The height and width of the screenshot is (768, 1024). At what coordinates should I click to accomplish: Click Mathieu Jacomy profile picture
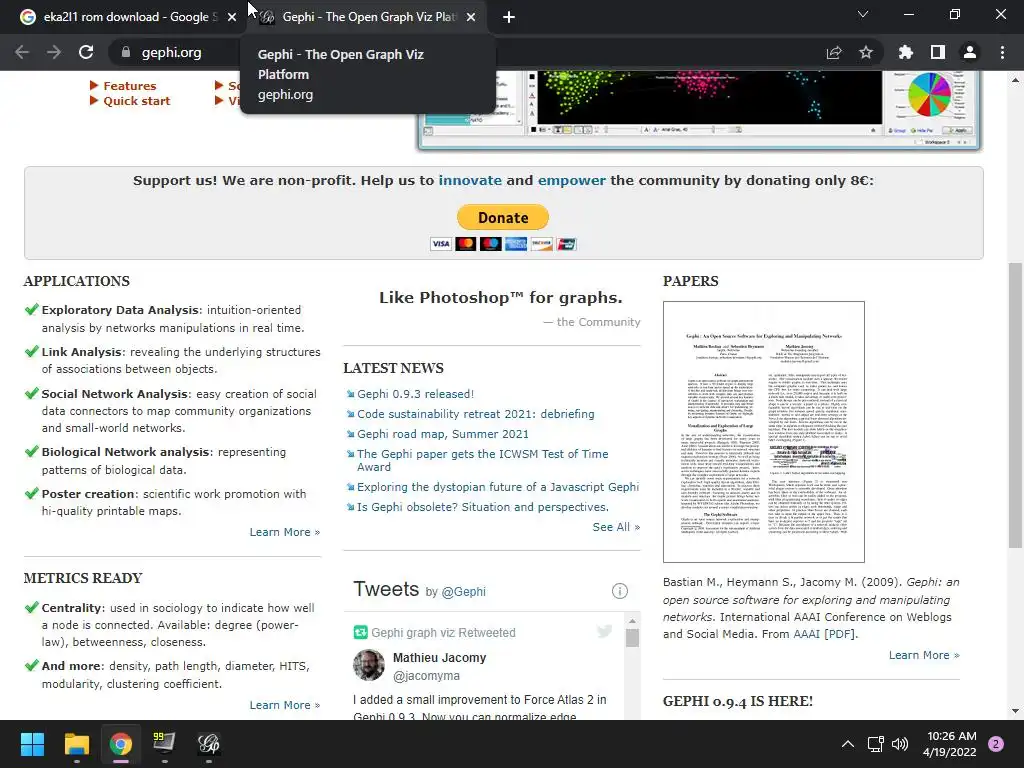click(369, 665)
